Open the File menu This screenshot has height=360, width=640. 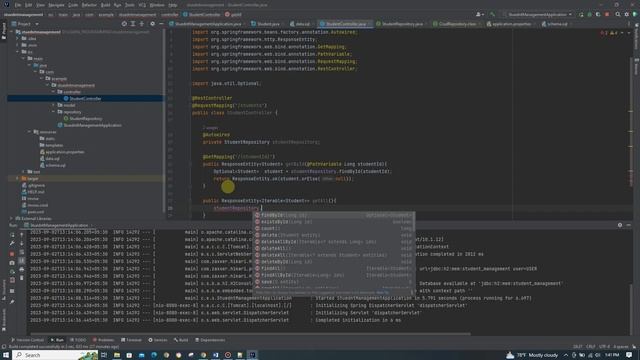click(x=18, y=5)
